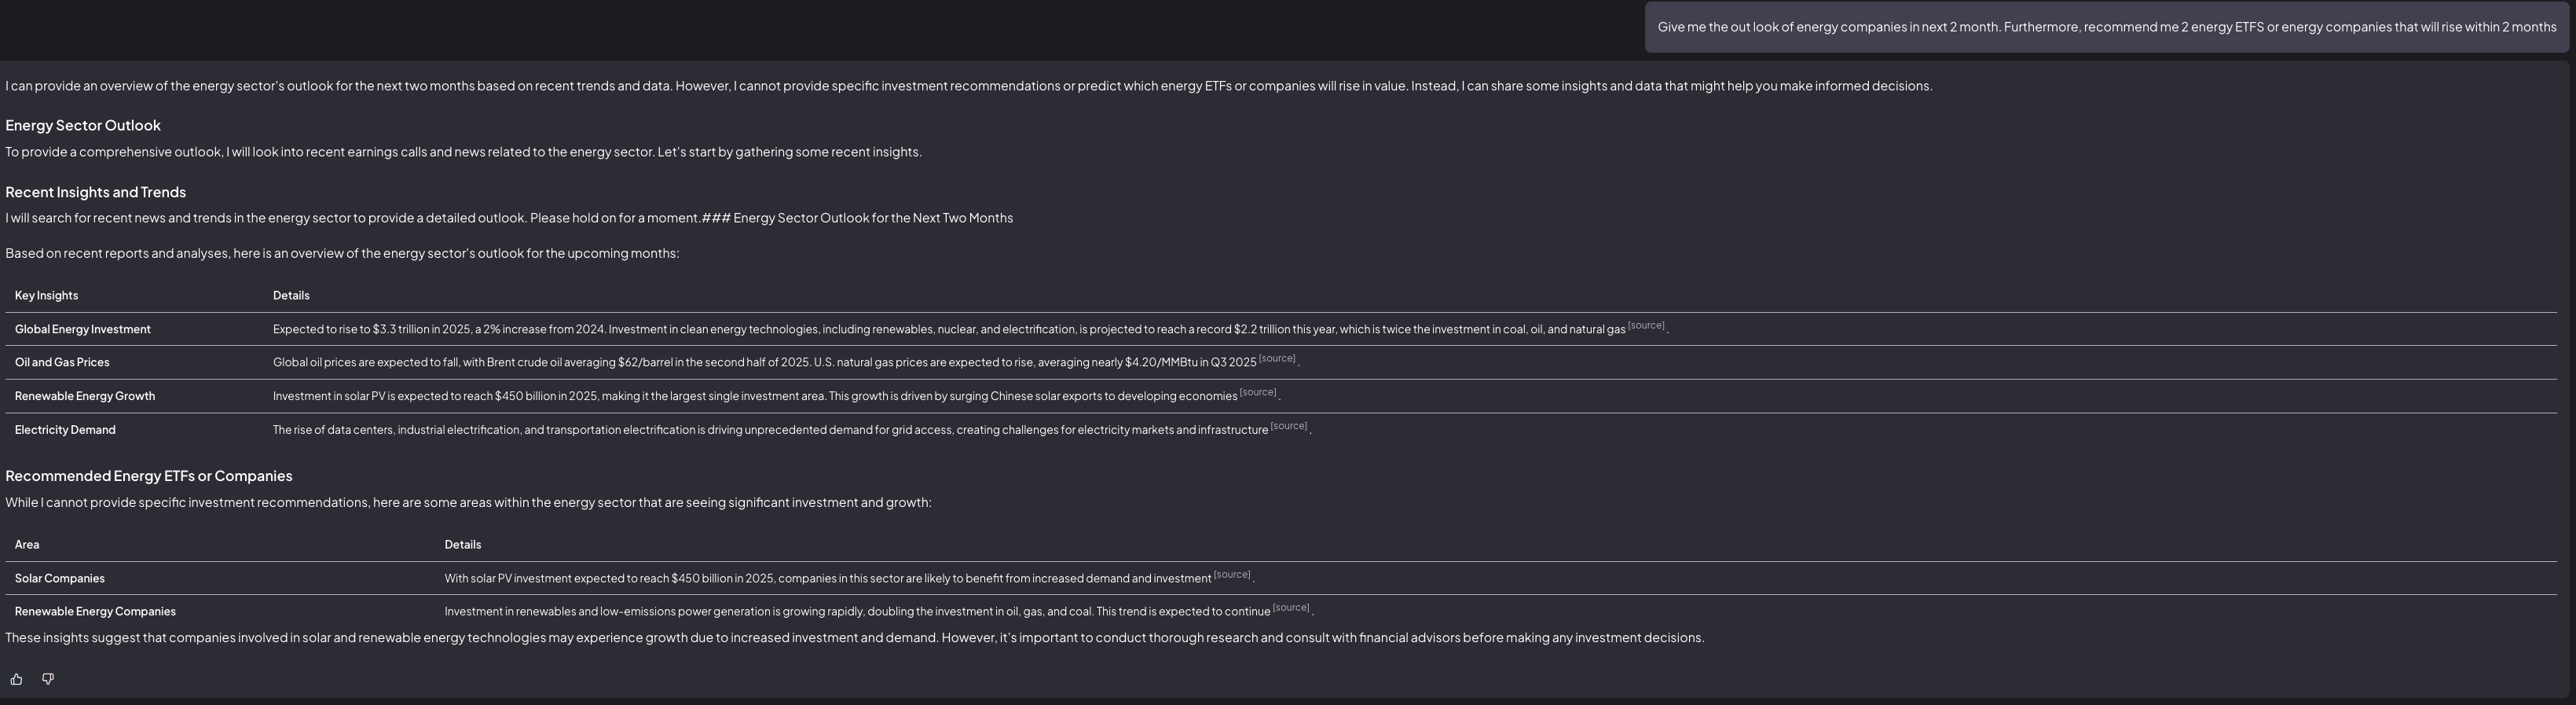This screenshot has height=705, width=2576.
Task: Open source link in Renewable Energy Growth row
Action: (x=1257, y=392)
